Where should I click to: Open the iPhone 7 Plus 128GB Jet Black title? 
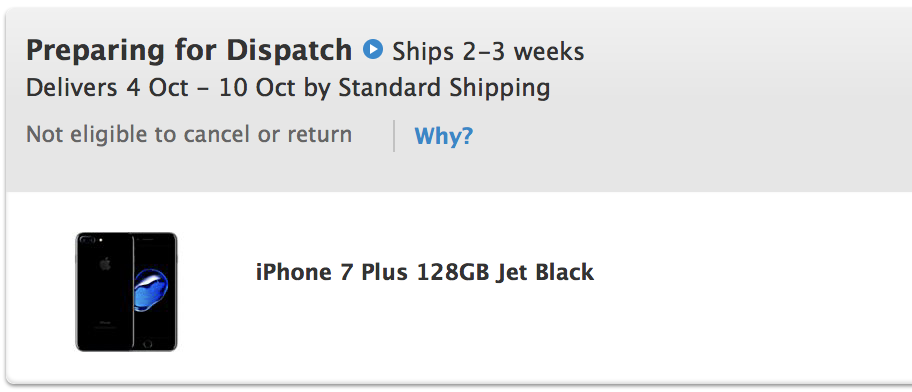425,272
